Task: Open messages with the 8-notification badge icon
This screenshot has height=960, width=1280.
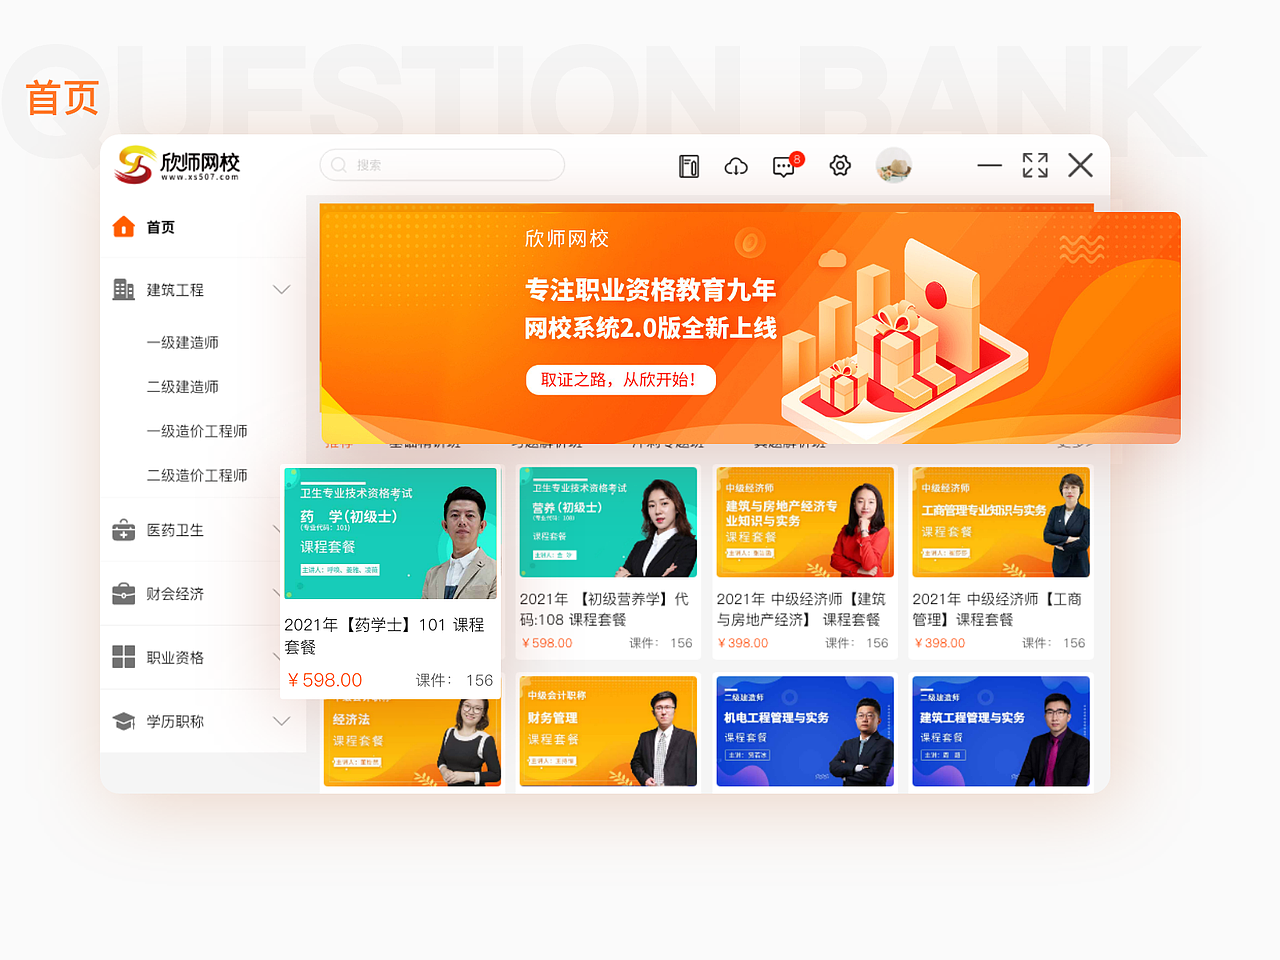Action: tap(785, 167)
